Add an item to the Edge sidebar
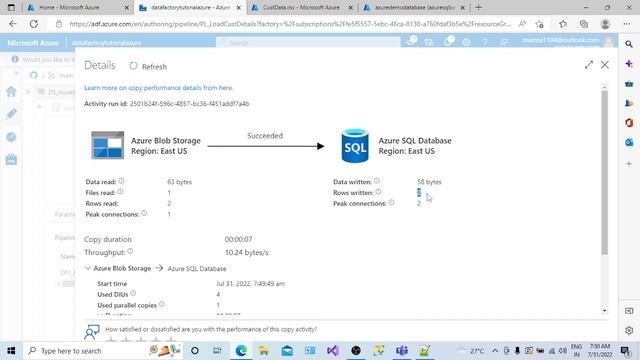The width and height of the screenshot is (640, 360). point(629,164)
